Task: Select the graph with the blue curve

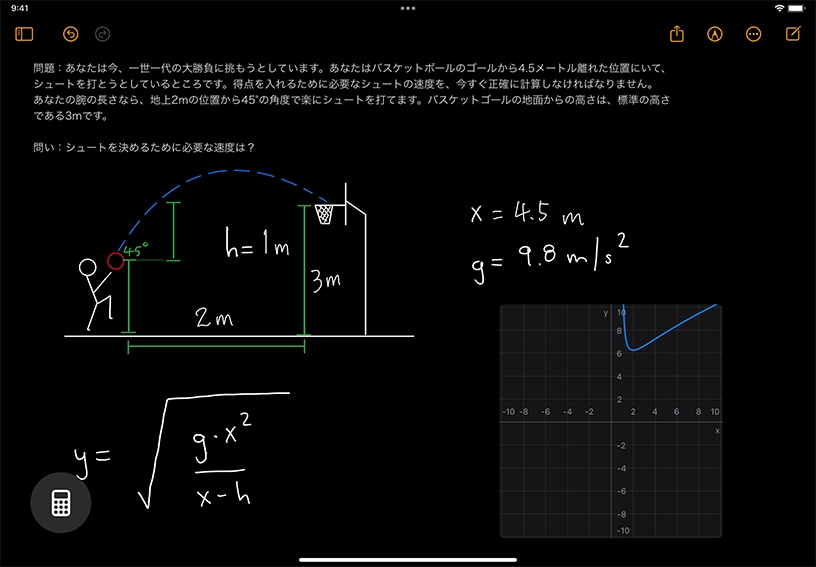Action: pyautogui.click(x=611, y=421)
